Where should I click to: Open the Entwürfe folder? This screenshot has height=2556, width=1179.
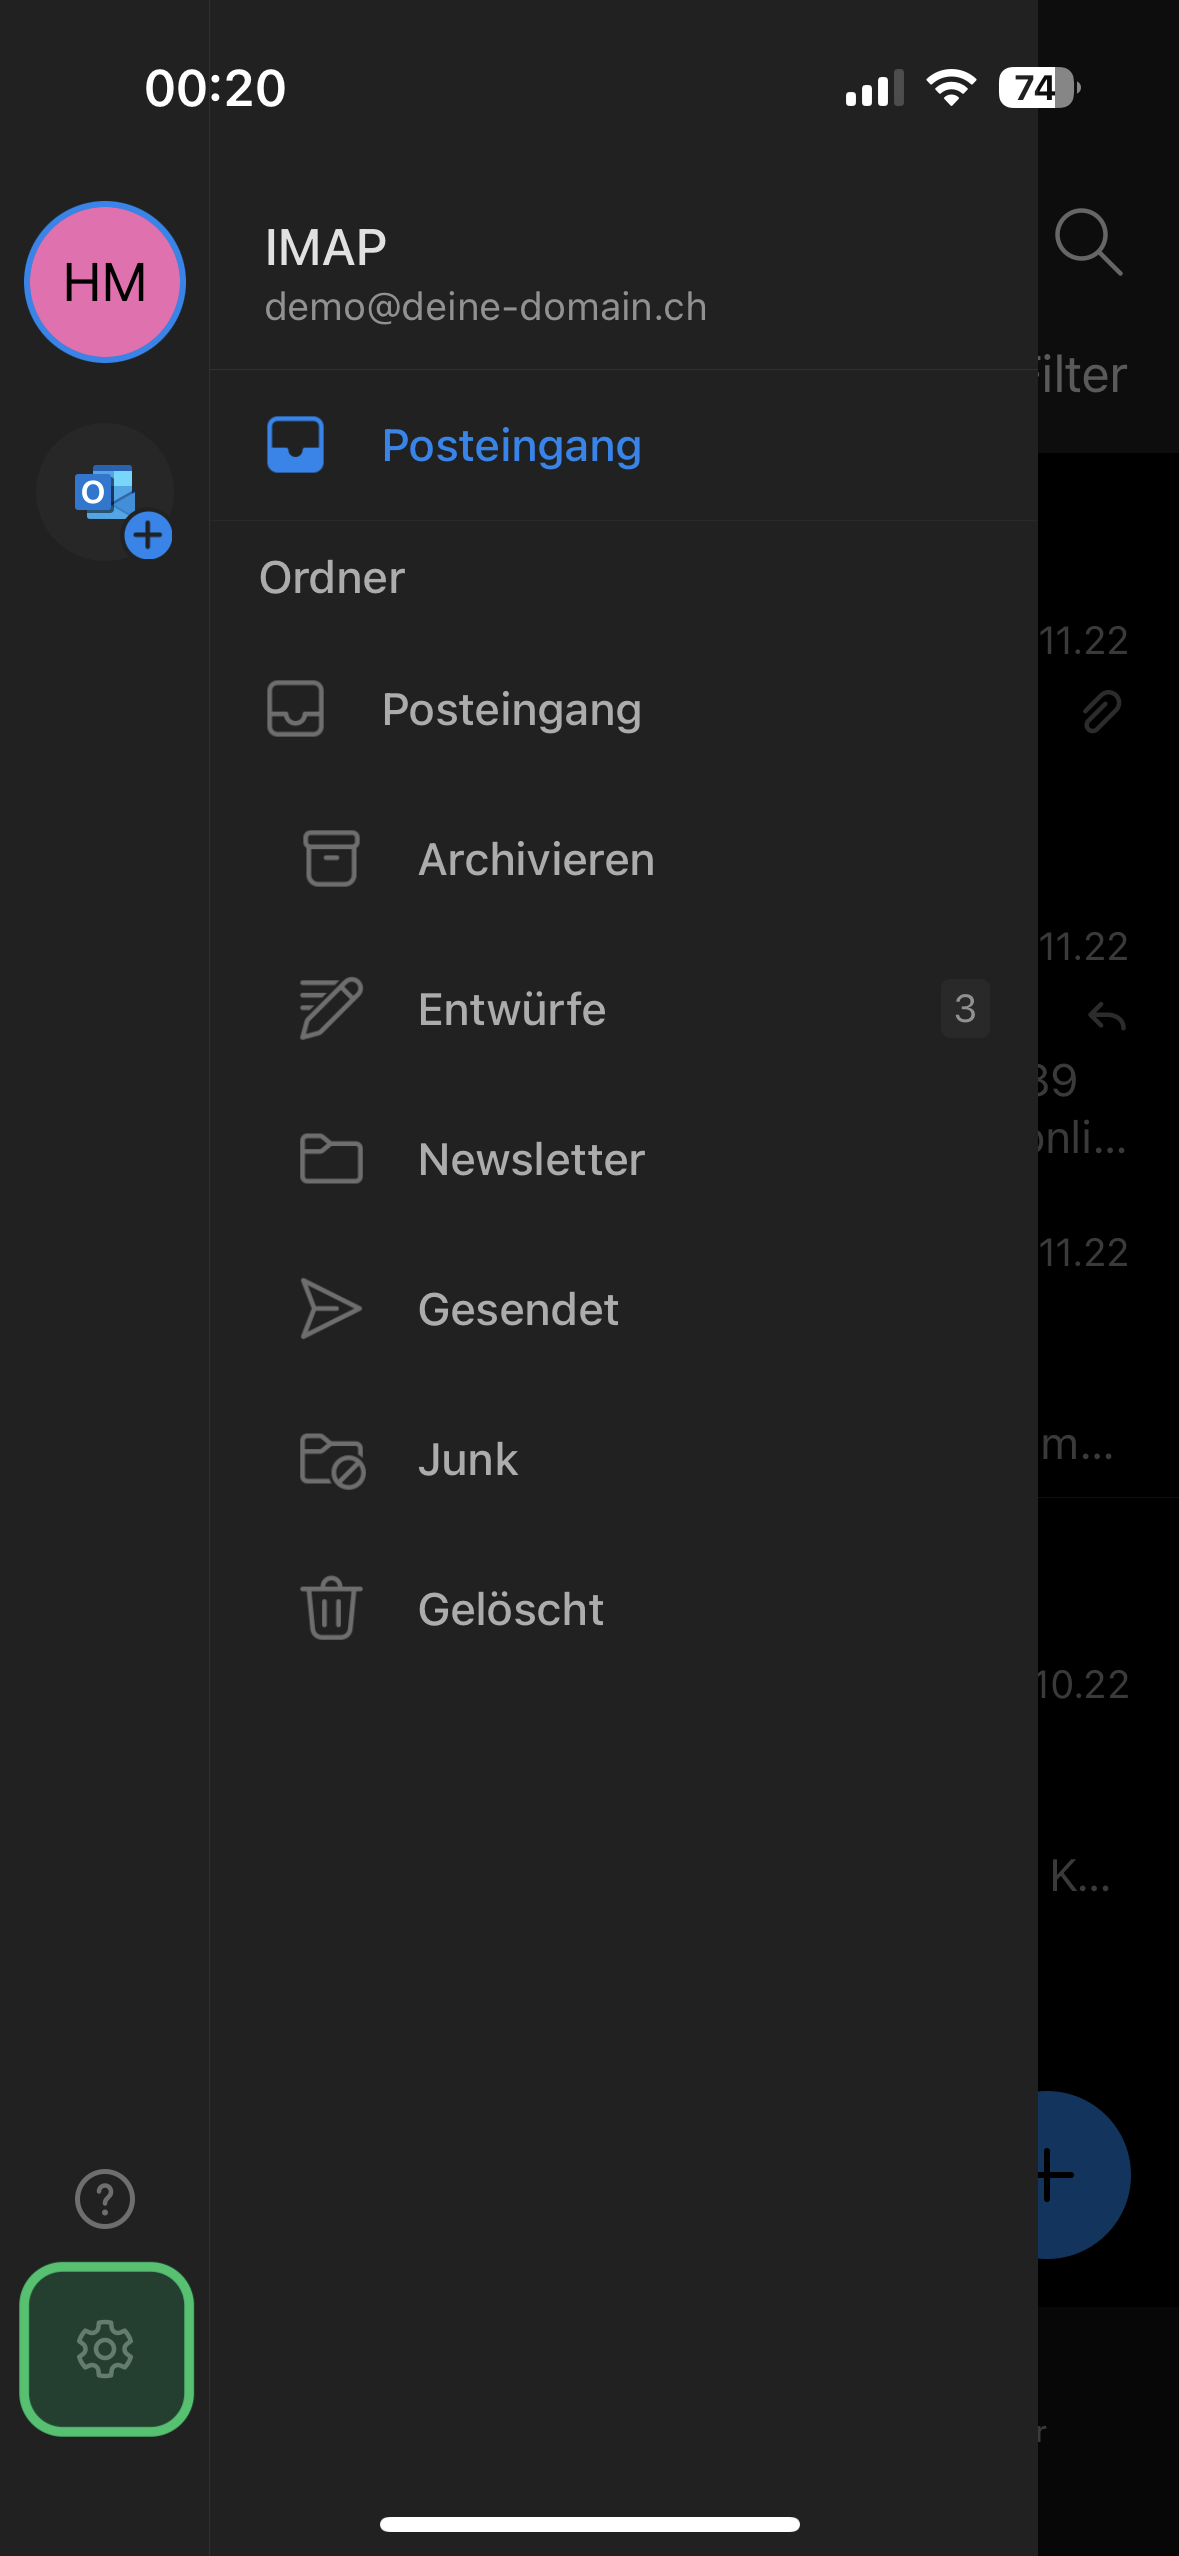(624, 1009)
